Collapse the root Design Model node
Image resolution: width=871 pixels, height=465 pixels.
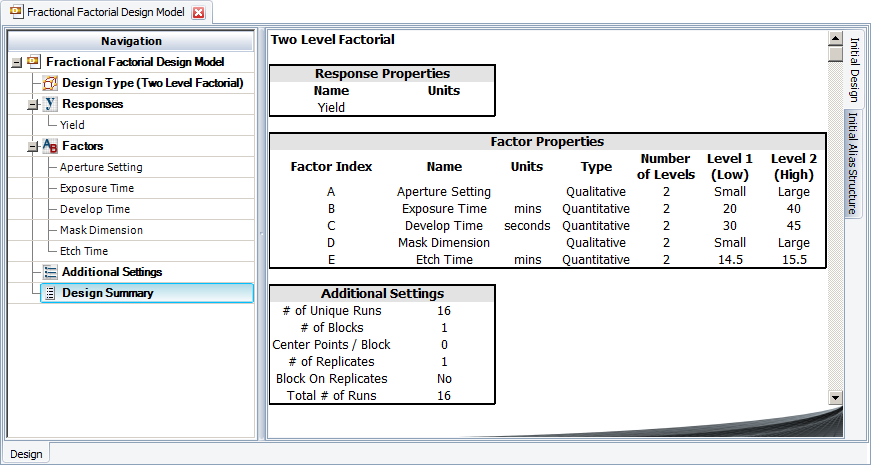16,62
